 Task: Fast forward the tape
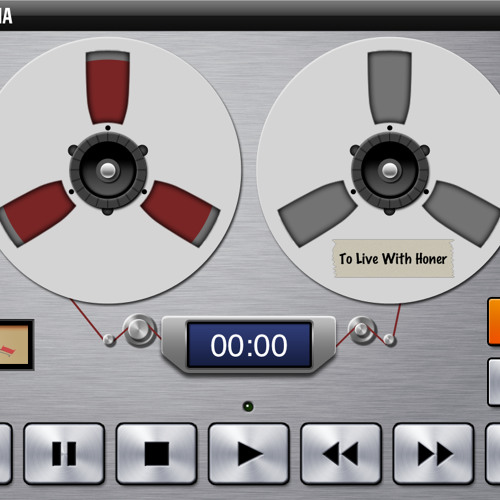pyautogui.click(x=433, y=454)
